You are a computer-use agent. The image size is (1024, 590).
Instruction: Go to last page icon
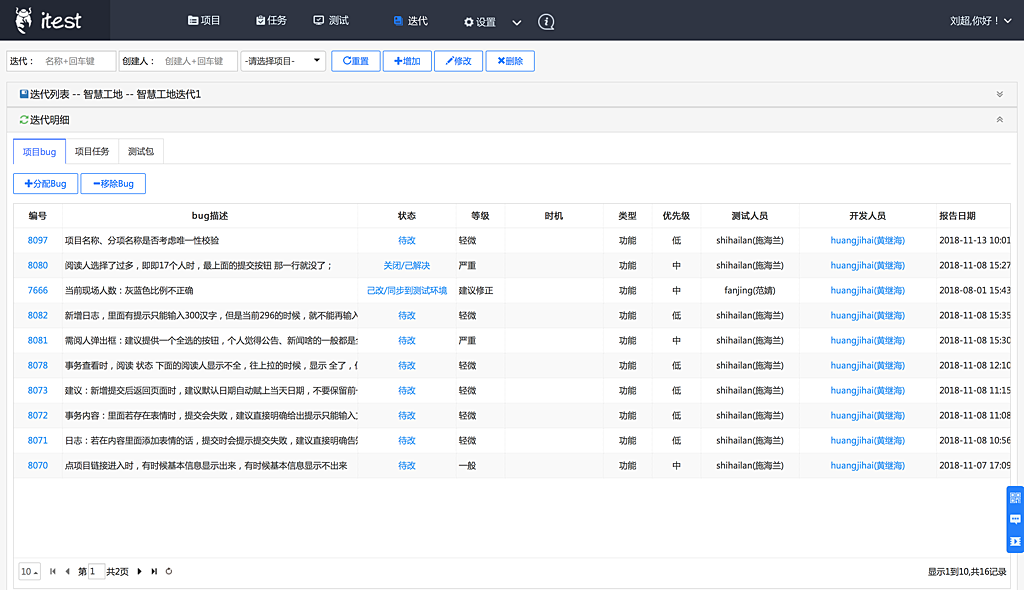[x=154, y=571]
